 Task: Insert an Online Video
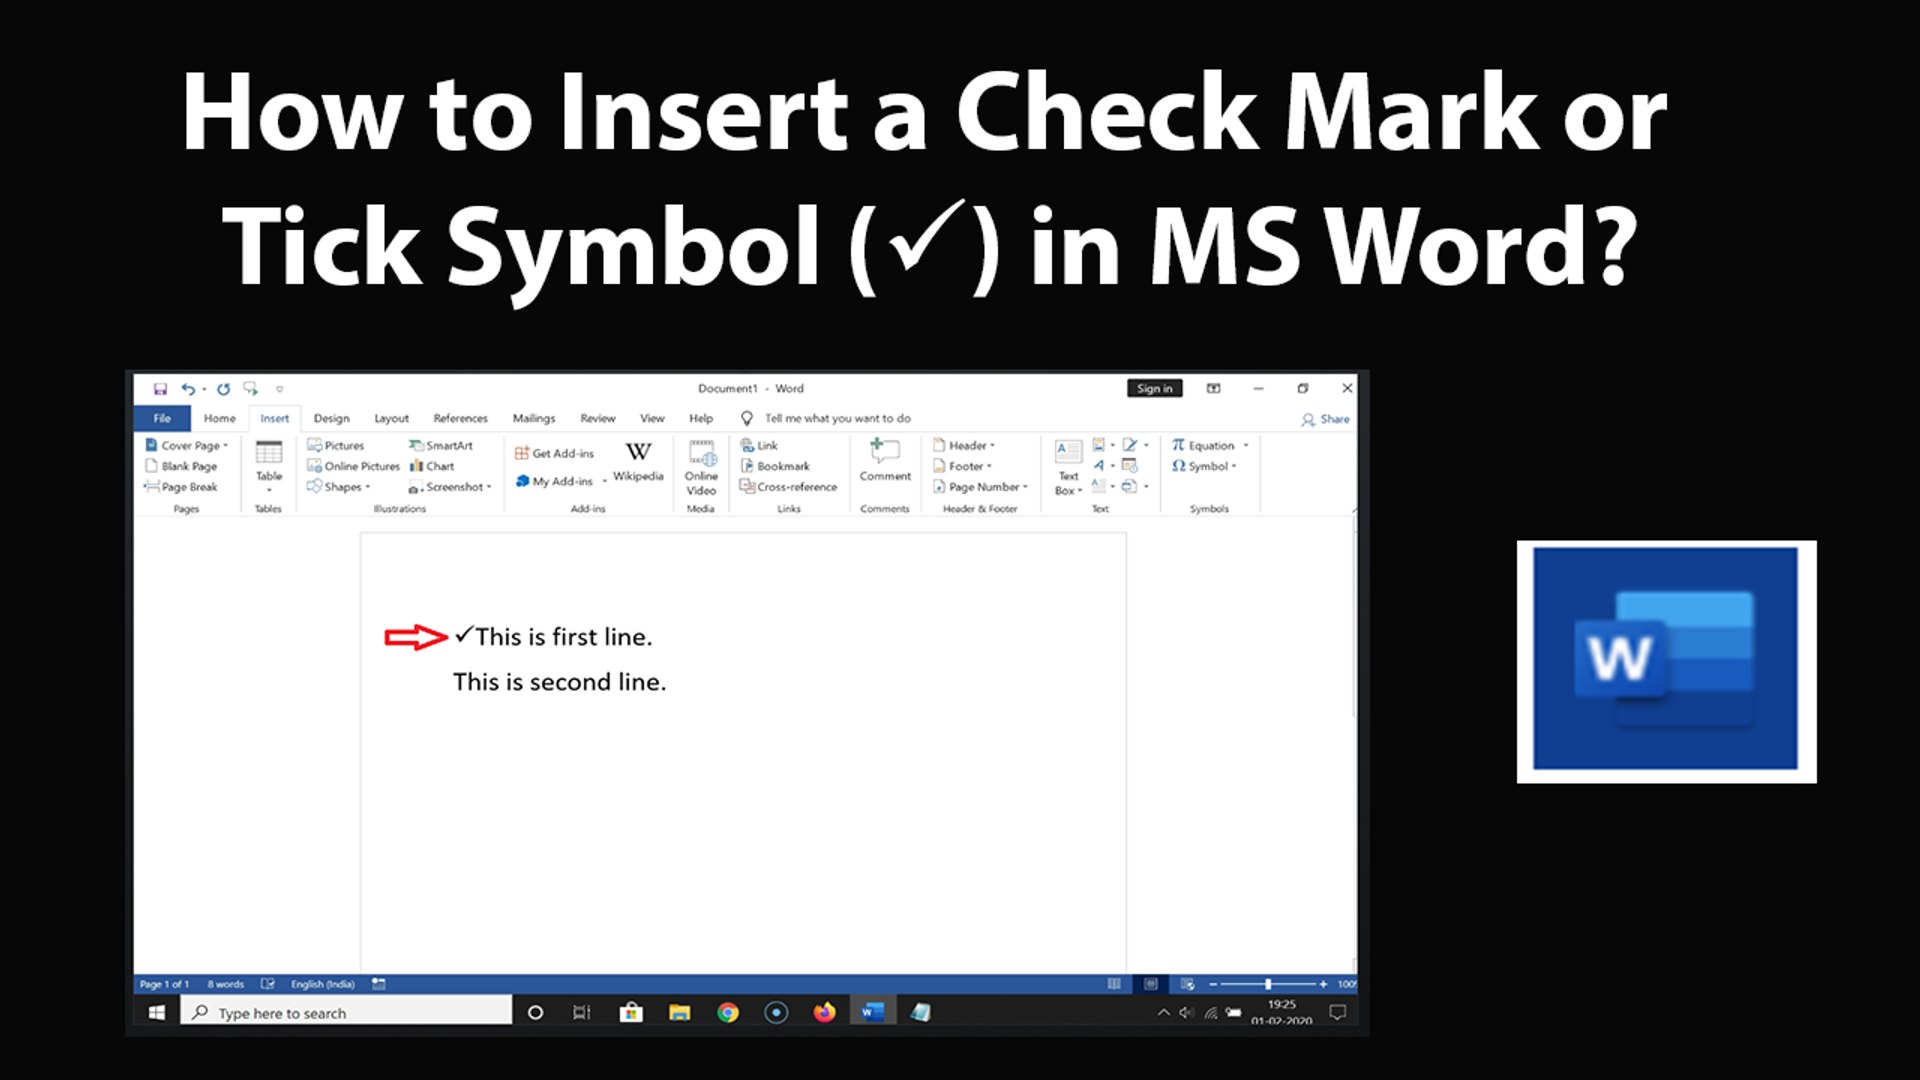701,470
